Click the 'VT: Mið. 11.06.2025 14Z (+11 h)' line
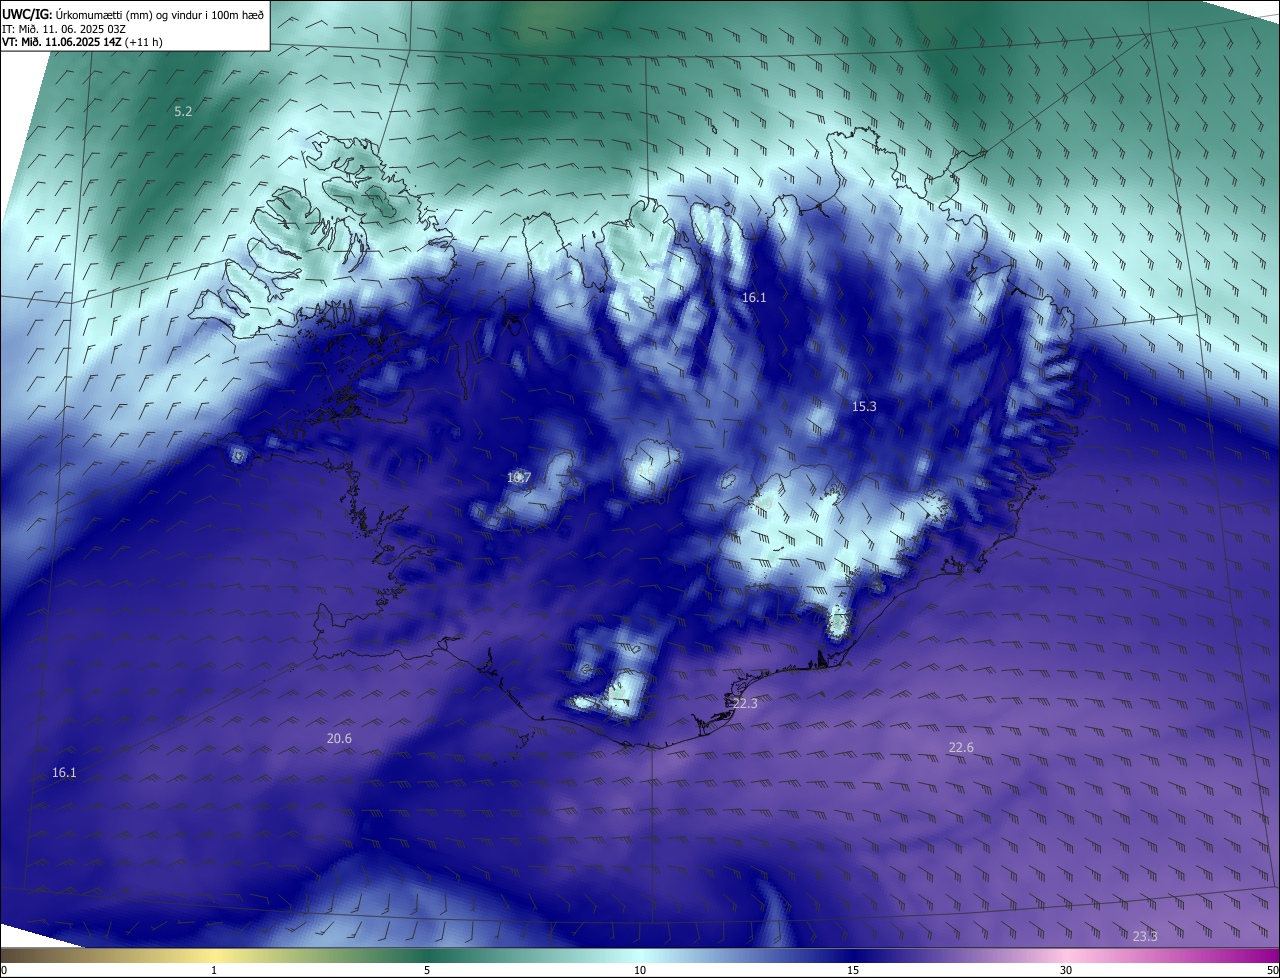The height and width of the screenshot is (978, 1280). [82, 42]
